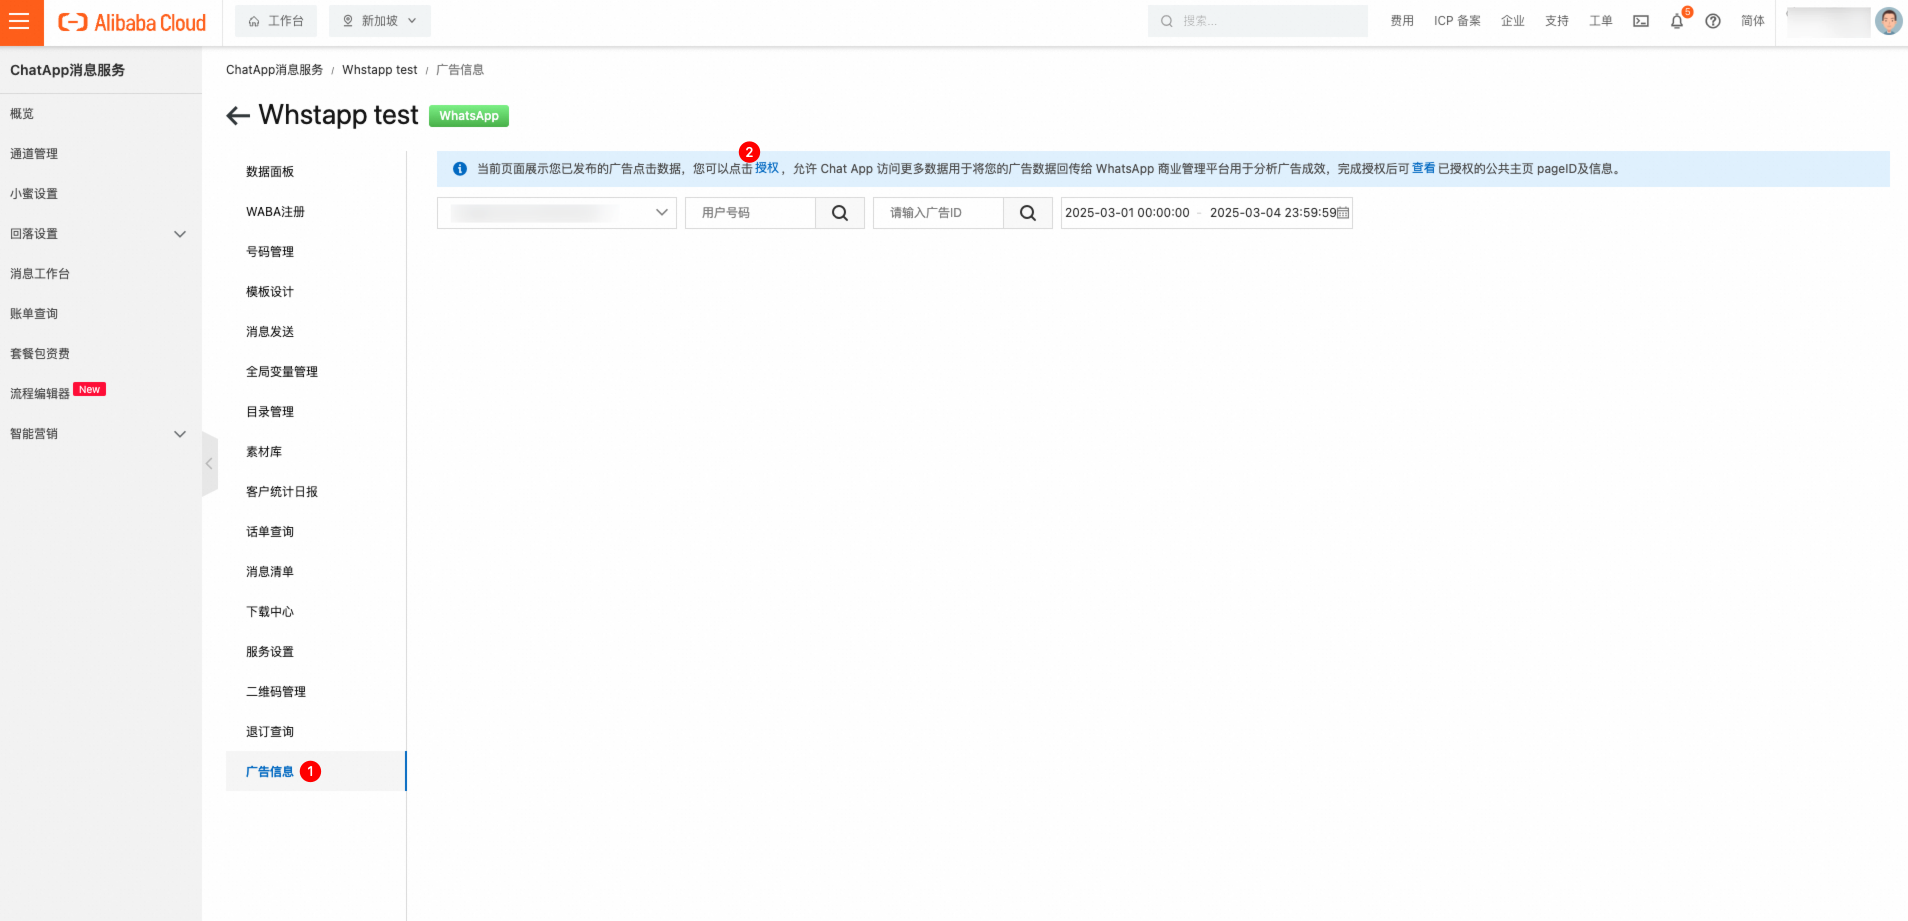Set the start date 2025-03-01 00:00:00
This screenshot has width=1908, height=921.
[1127, 213]
